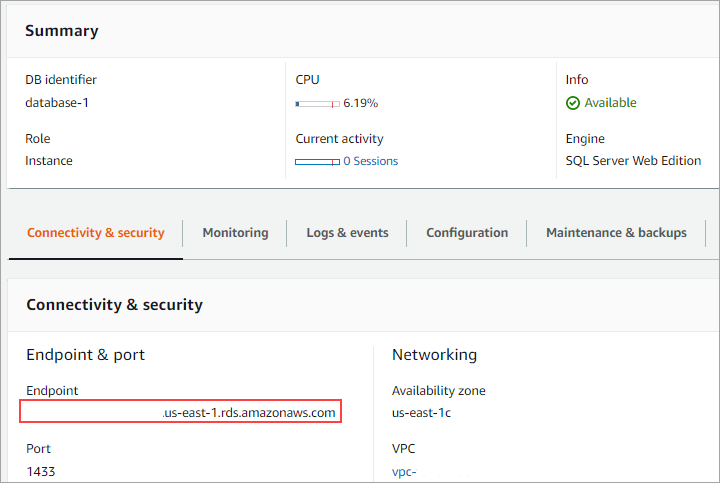Click the Availability zone label

click(439, 390)
